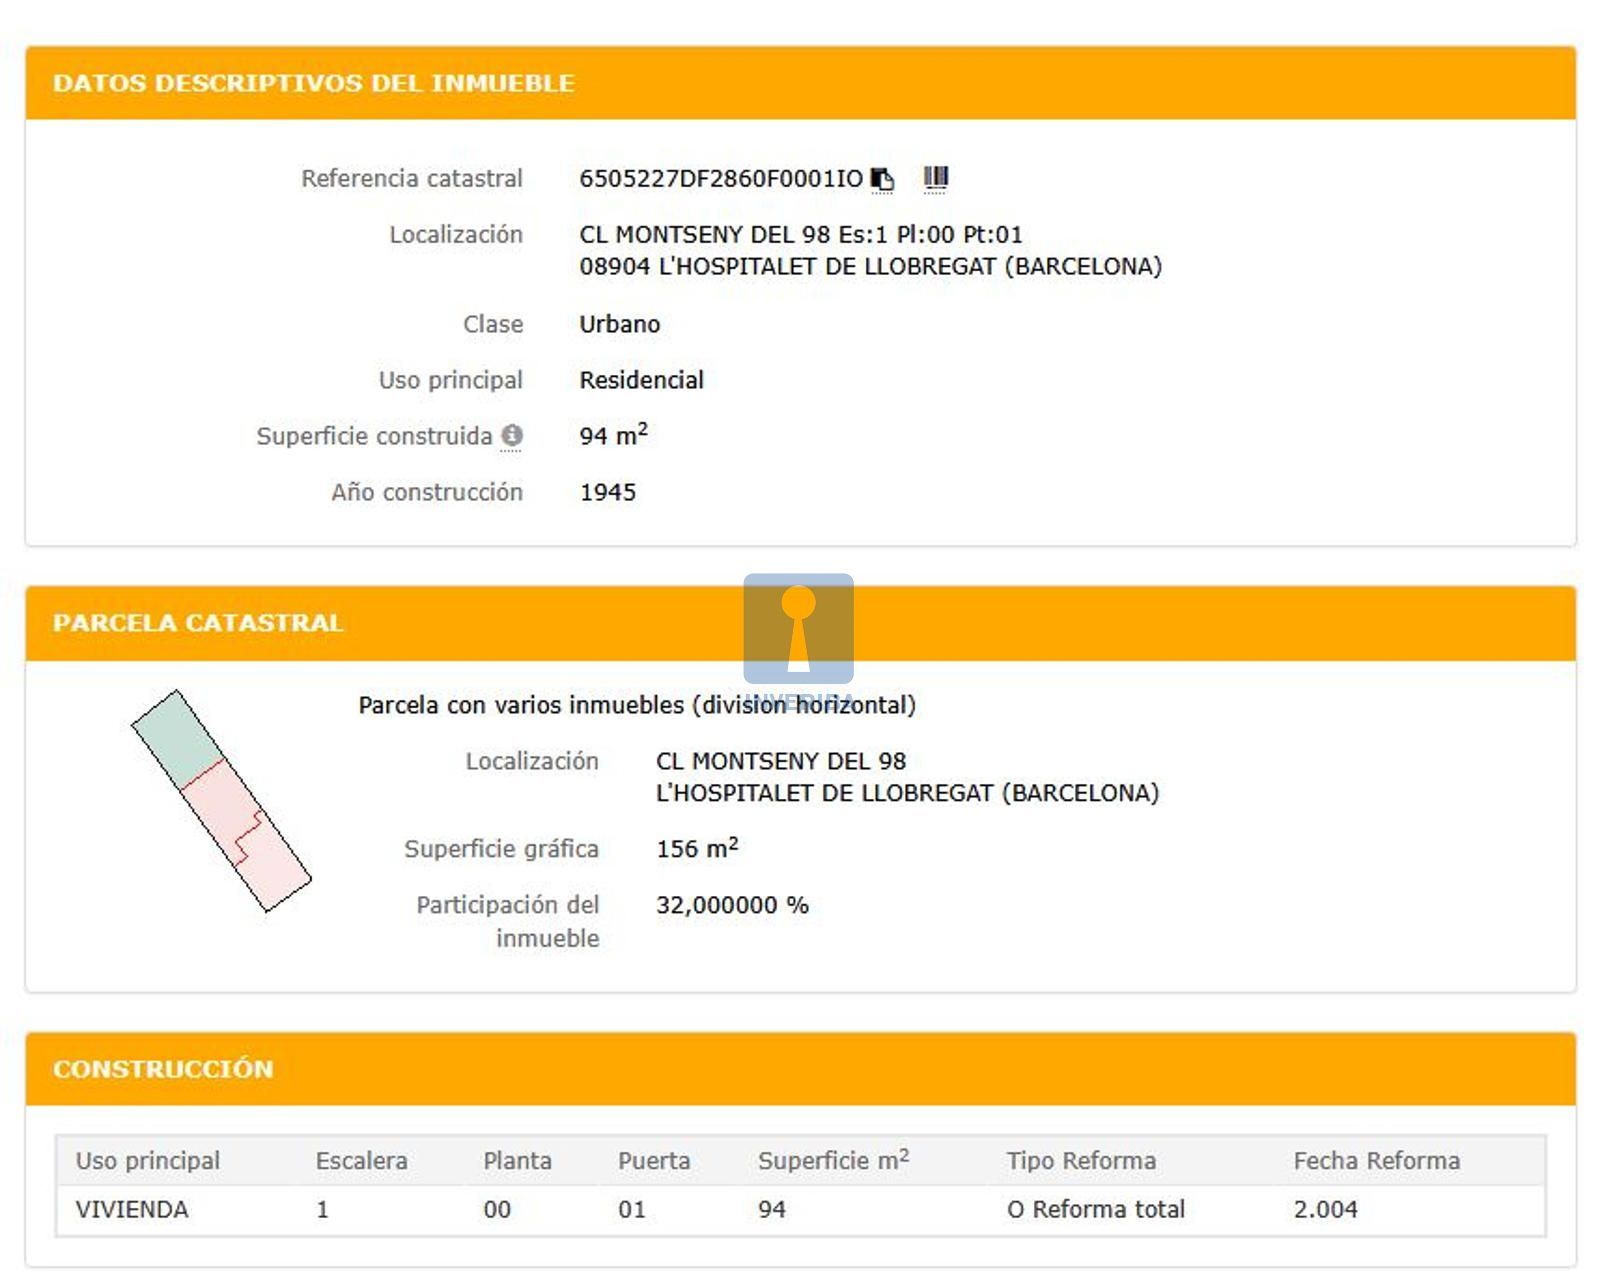Copy the cadastral reference with the copy icon
This screenshot has height=1283, width=1600.
(882, 179)
